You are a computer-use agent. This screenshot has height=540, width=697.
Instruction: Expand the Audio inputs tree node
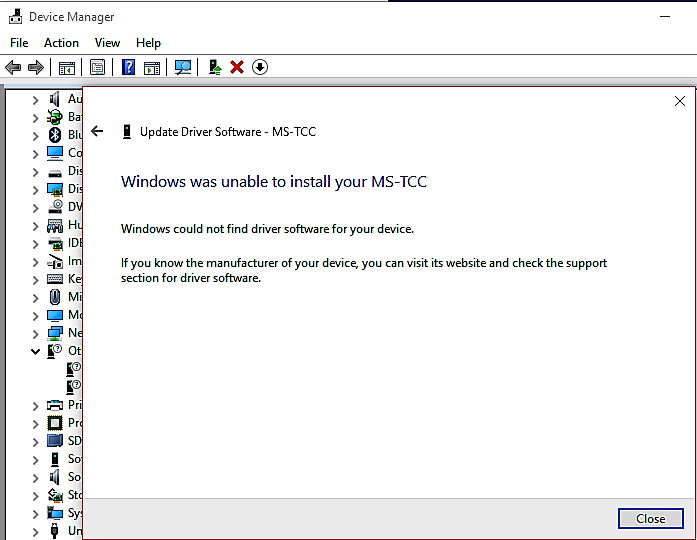35,100
